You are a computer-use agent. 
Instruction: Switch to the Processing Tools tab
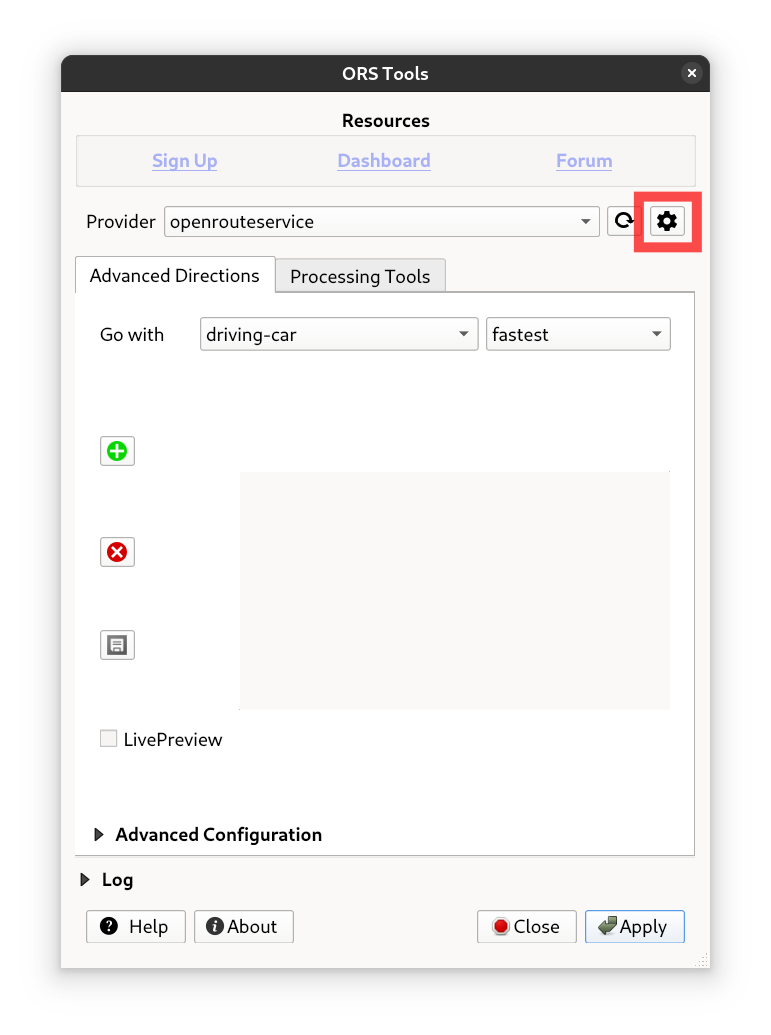click(x=360, y=276)
